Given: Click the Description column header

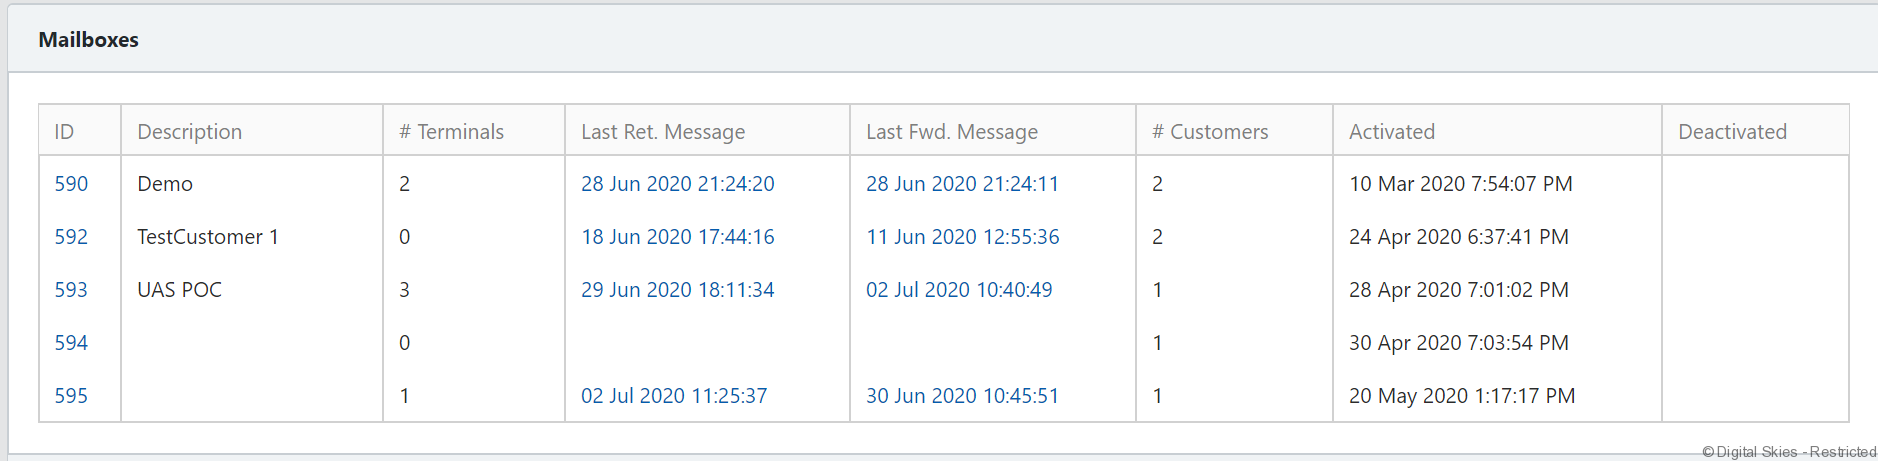Looking at the screenshot, I should [x=189, y=132].
